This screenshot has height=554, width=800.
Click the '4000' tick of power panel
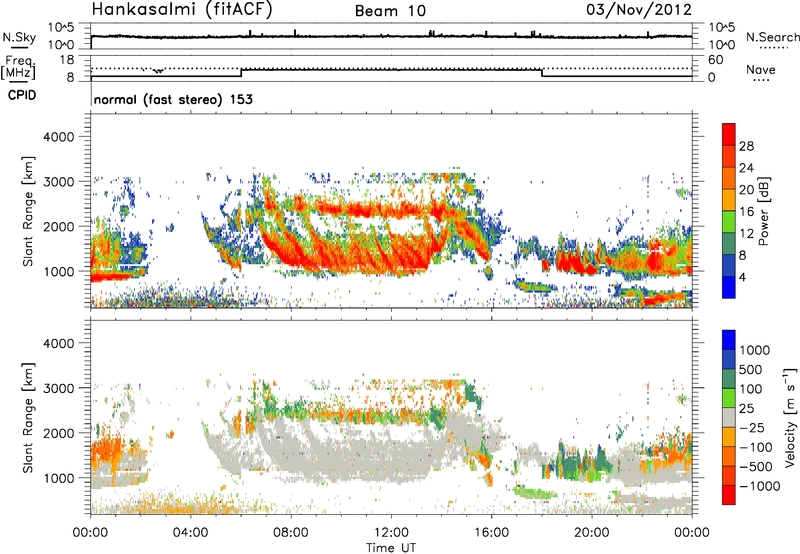click(58, 137)
